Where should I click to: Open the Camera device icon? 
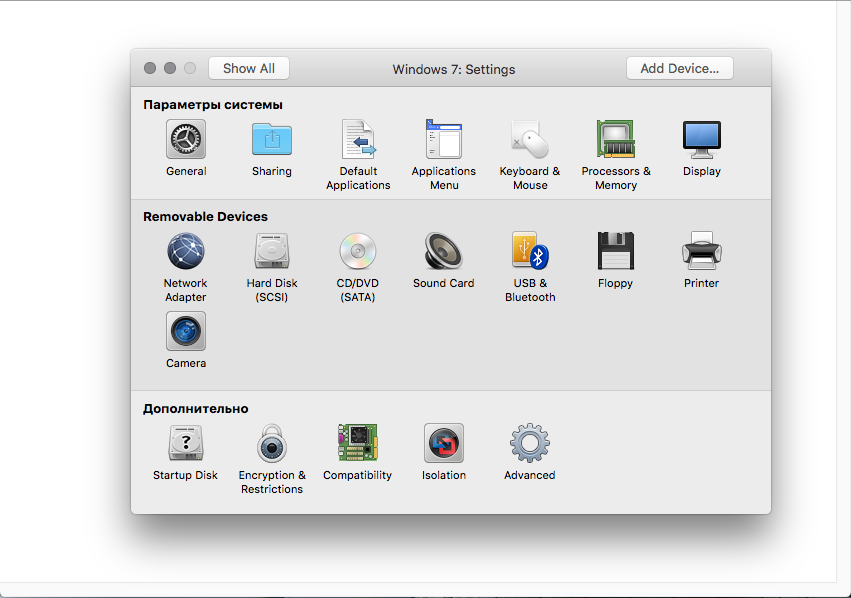(186, 331)
